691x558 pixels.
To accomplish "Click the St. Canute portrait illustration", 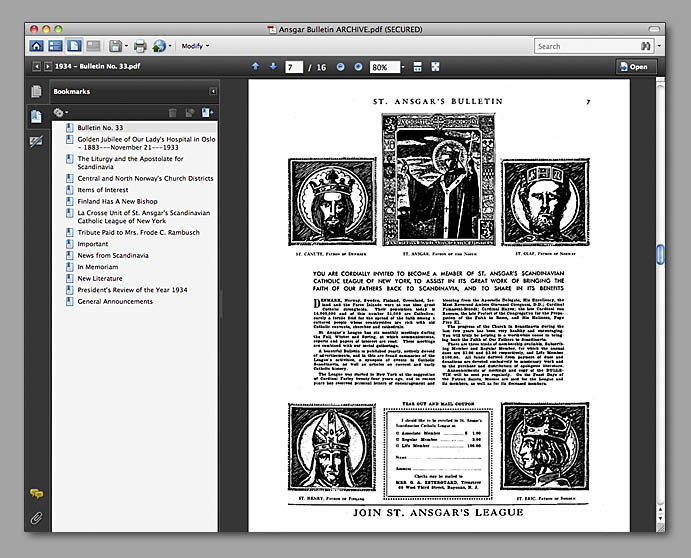I will tap(332, 202).
